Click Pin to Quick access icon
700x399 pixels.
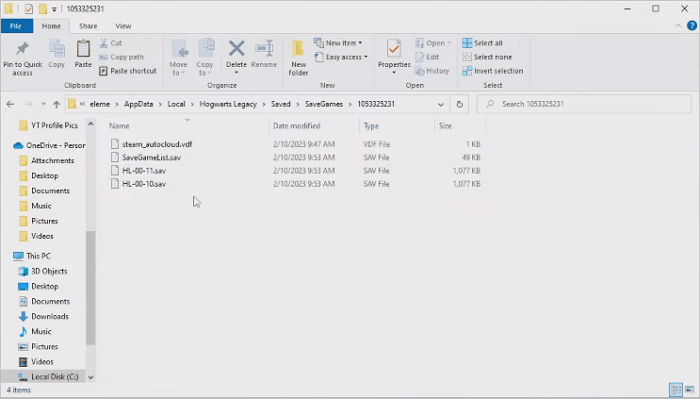coord(22,49)
